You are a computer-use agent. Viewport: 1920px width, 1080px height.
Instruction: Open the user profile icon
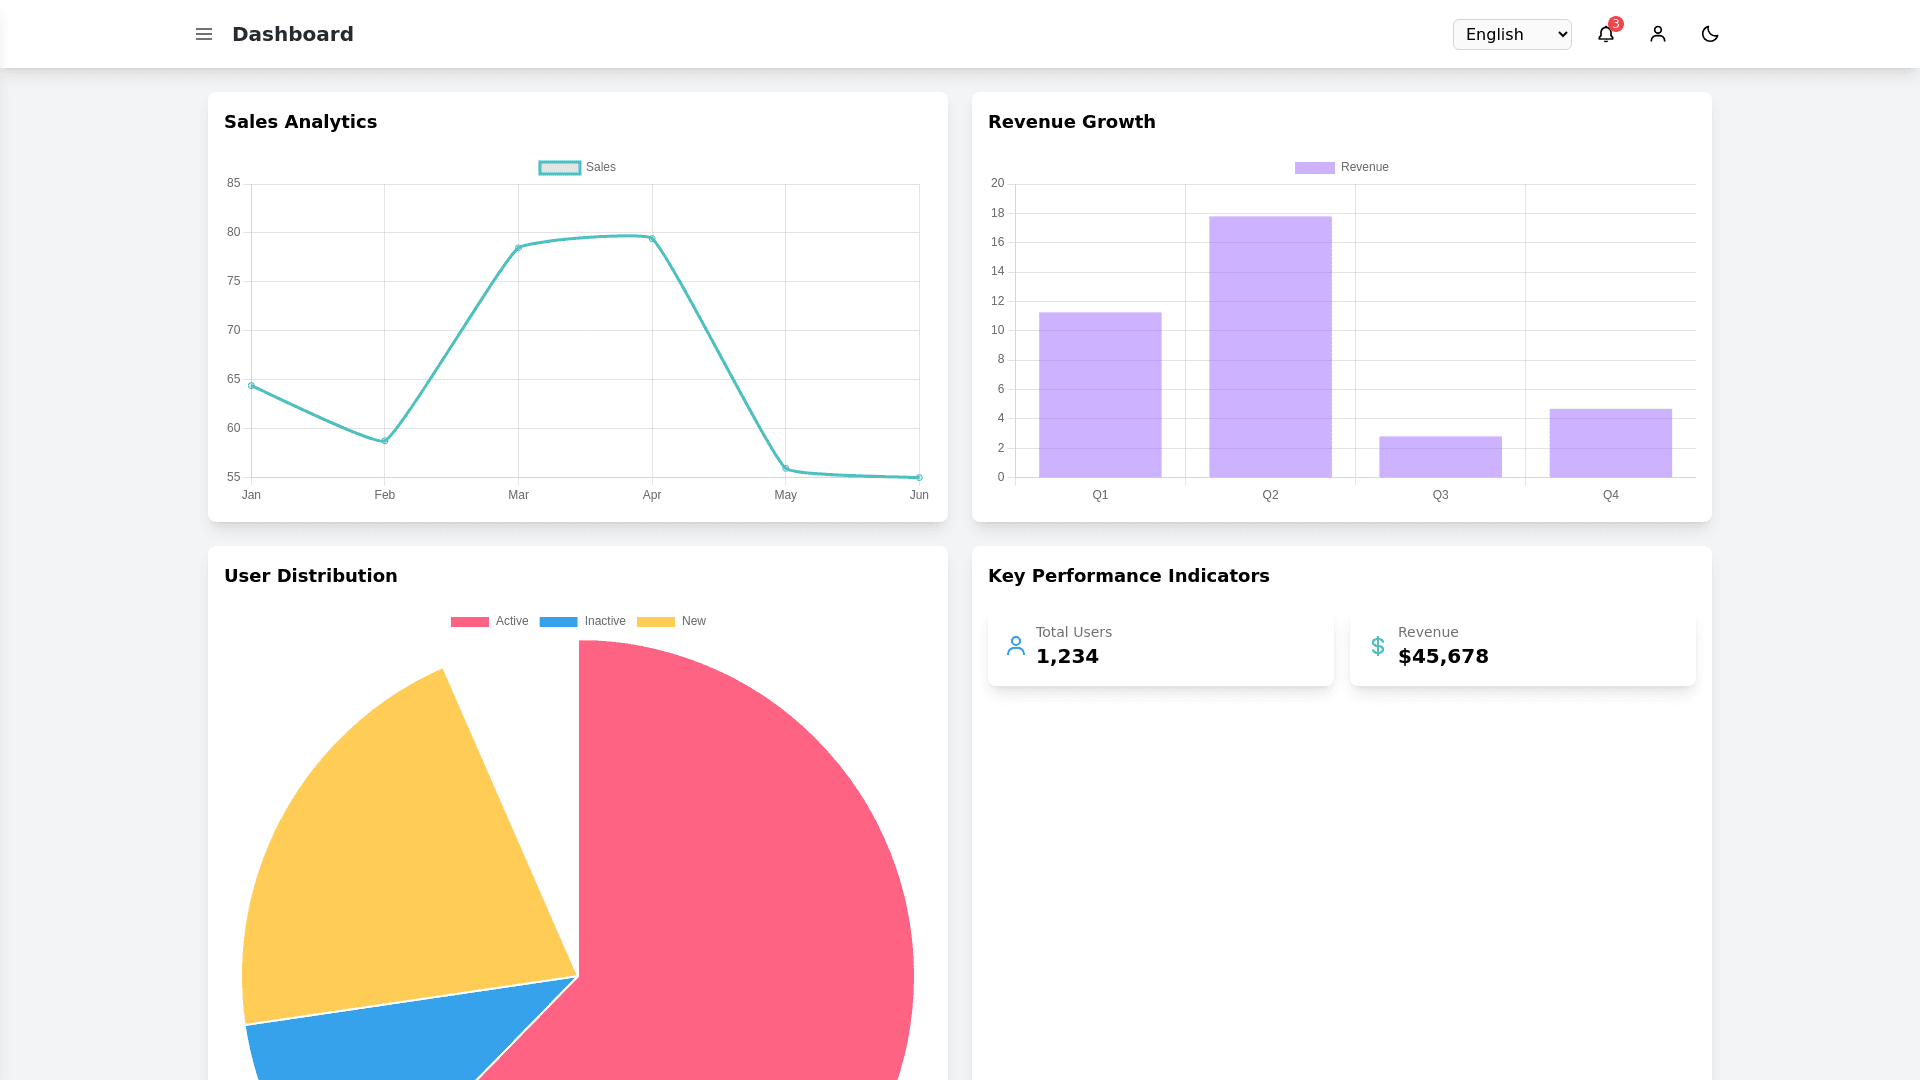tap(1658, 34)
